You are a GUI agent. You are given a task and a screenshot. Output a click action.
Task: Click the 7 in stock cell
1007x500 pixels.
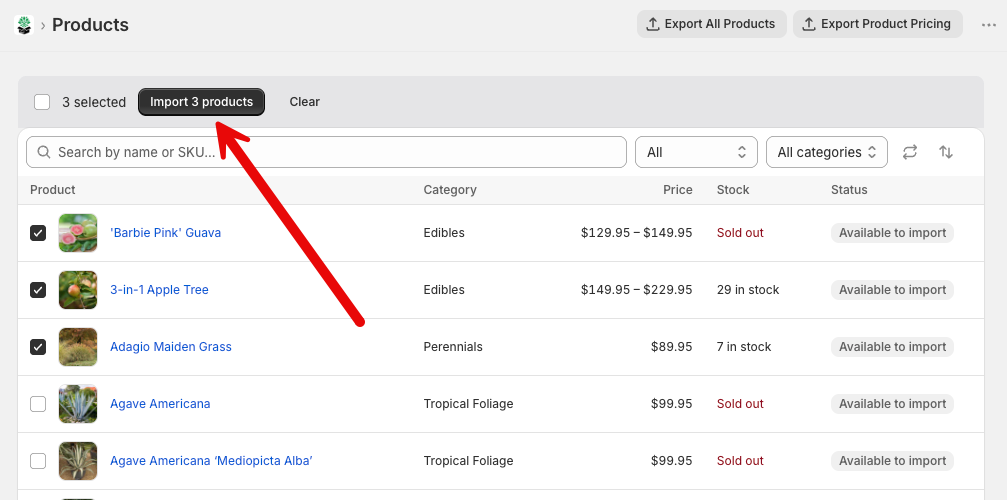pos(744,347)
